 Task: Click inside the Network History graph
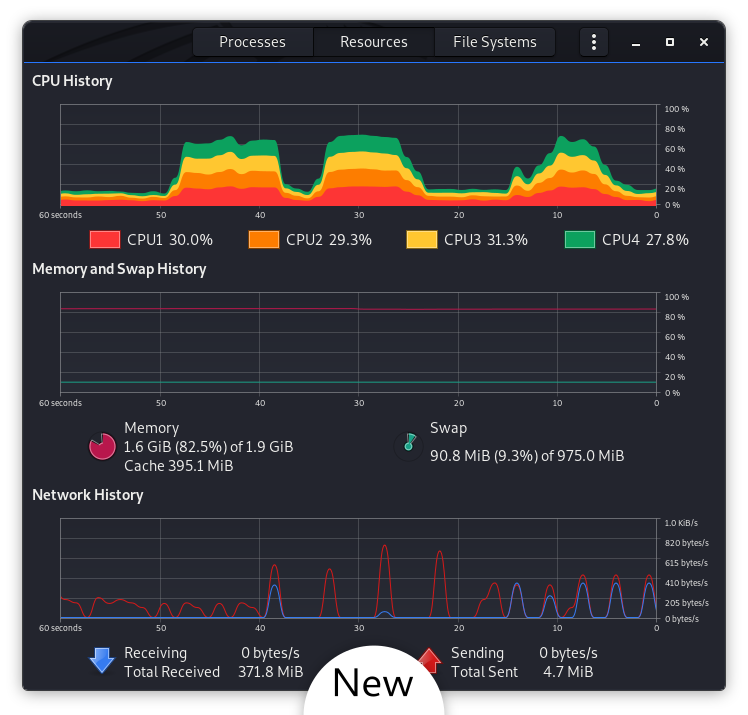pos(358,569)
